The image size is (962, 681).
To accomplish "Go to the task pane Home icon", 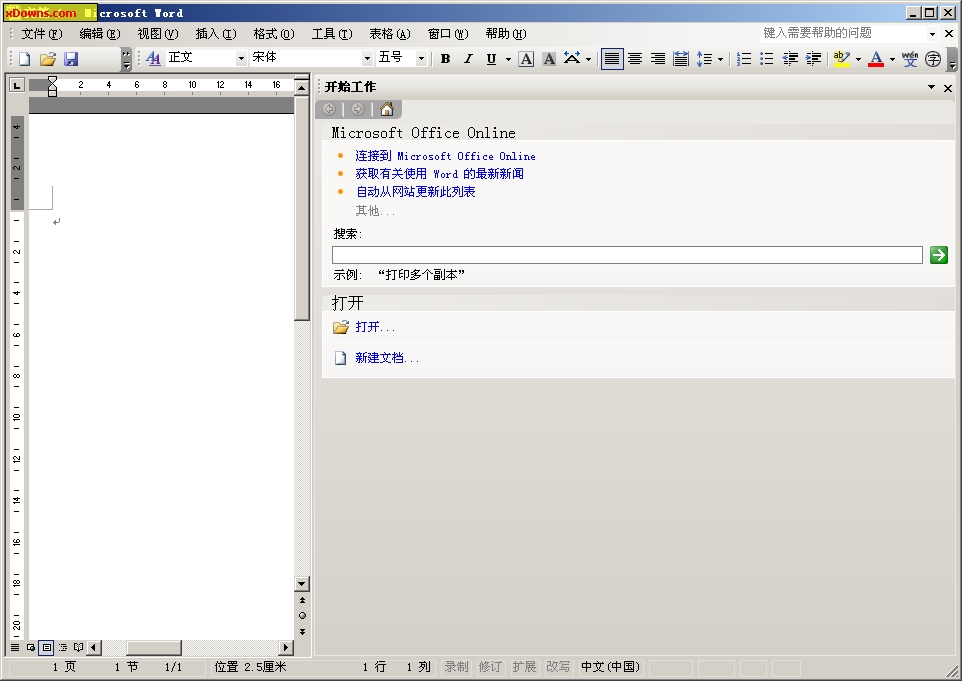I will point(387,109).
